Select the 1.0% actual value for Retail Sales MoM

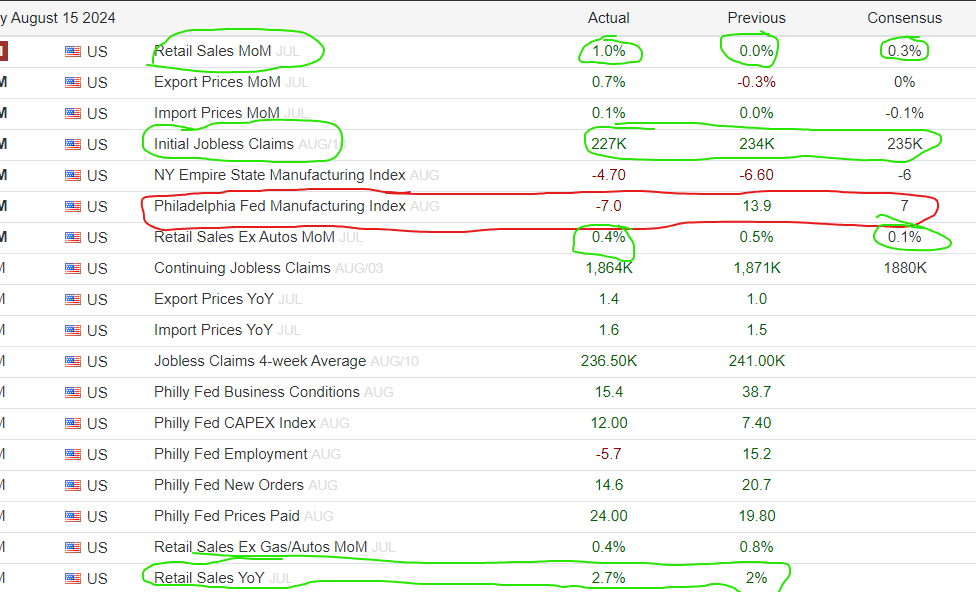(609, 51)
